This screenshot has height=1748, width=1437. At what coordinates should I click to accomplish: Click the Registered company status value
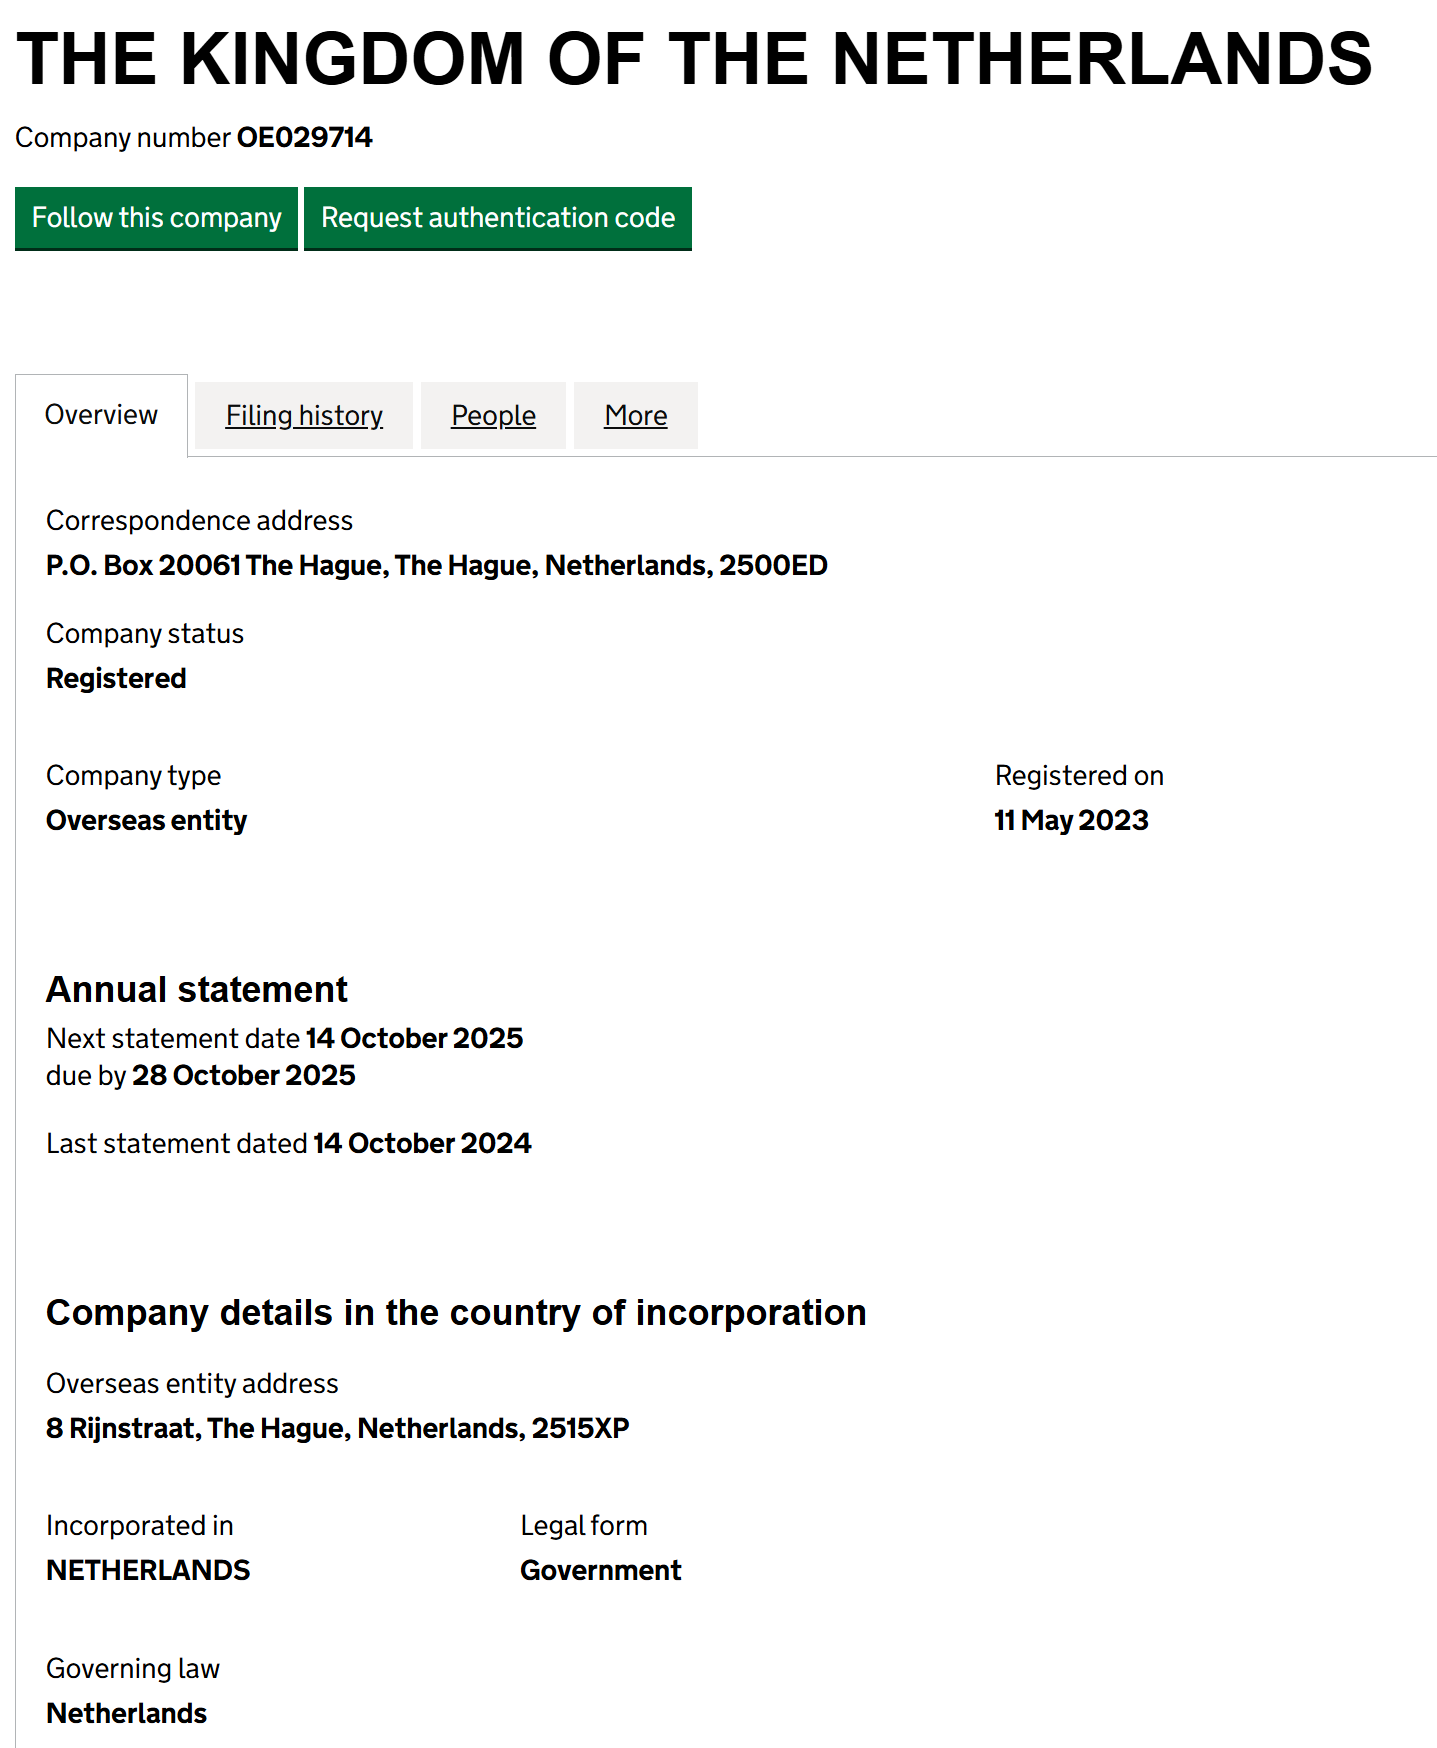tap(116, 679)
